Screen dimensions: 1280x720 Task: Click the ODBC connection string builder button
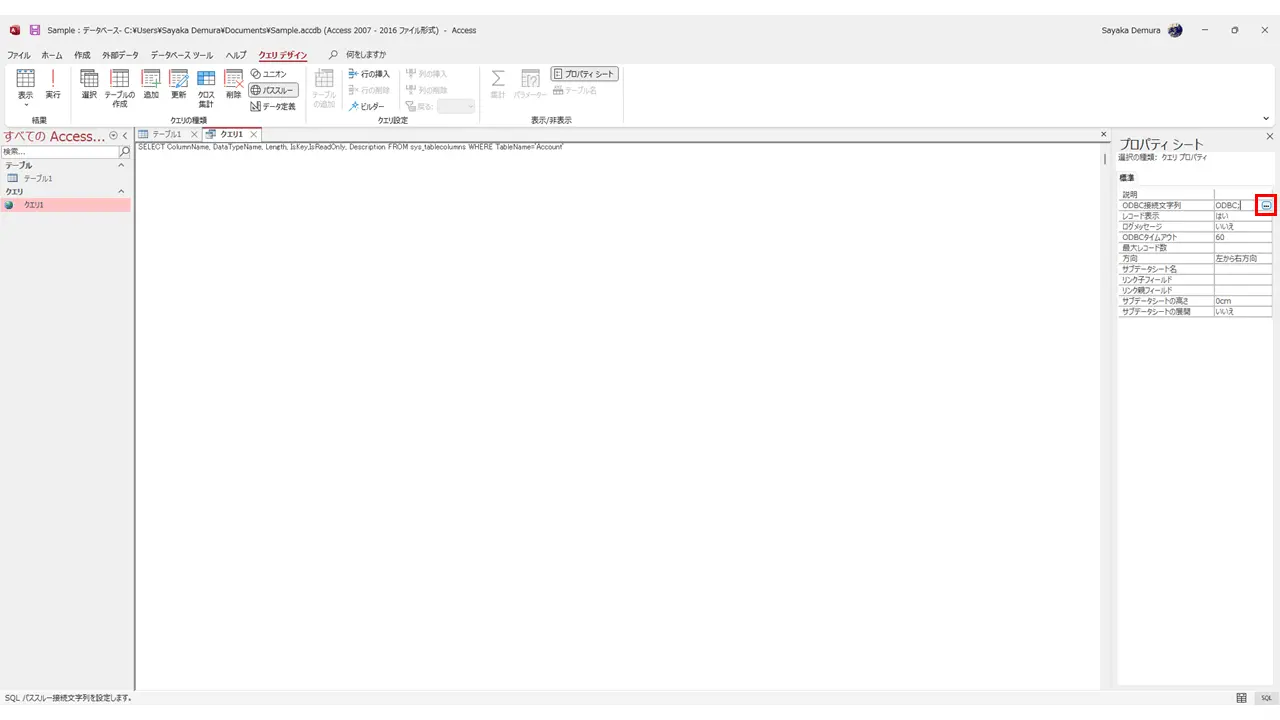click(1266, 205)
